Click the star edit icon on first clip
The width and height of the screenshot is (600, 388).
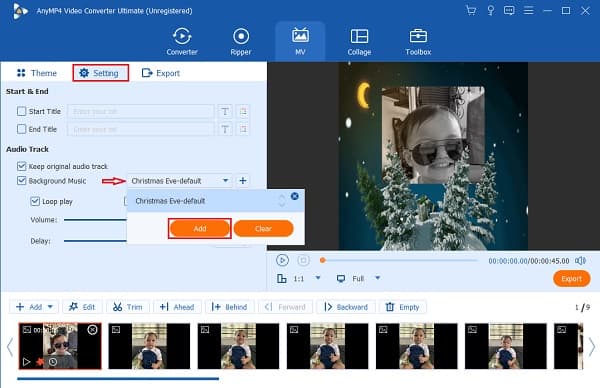tap(40, 362)
